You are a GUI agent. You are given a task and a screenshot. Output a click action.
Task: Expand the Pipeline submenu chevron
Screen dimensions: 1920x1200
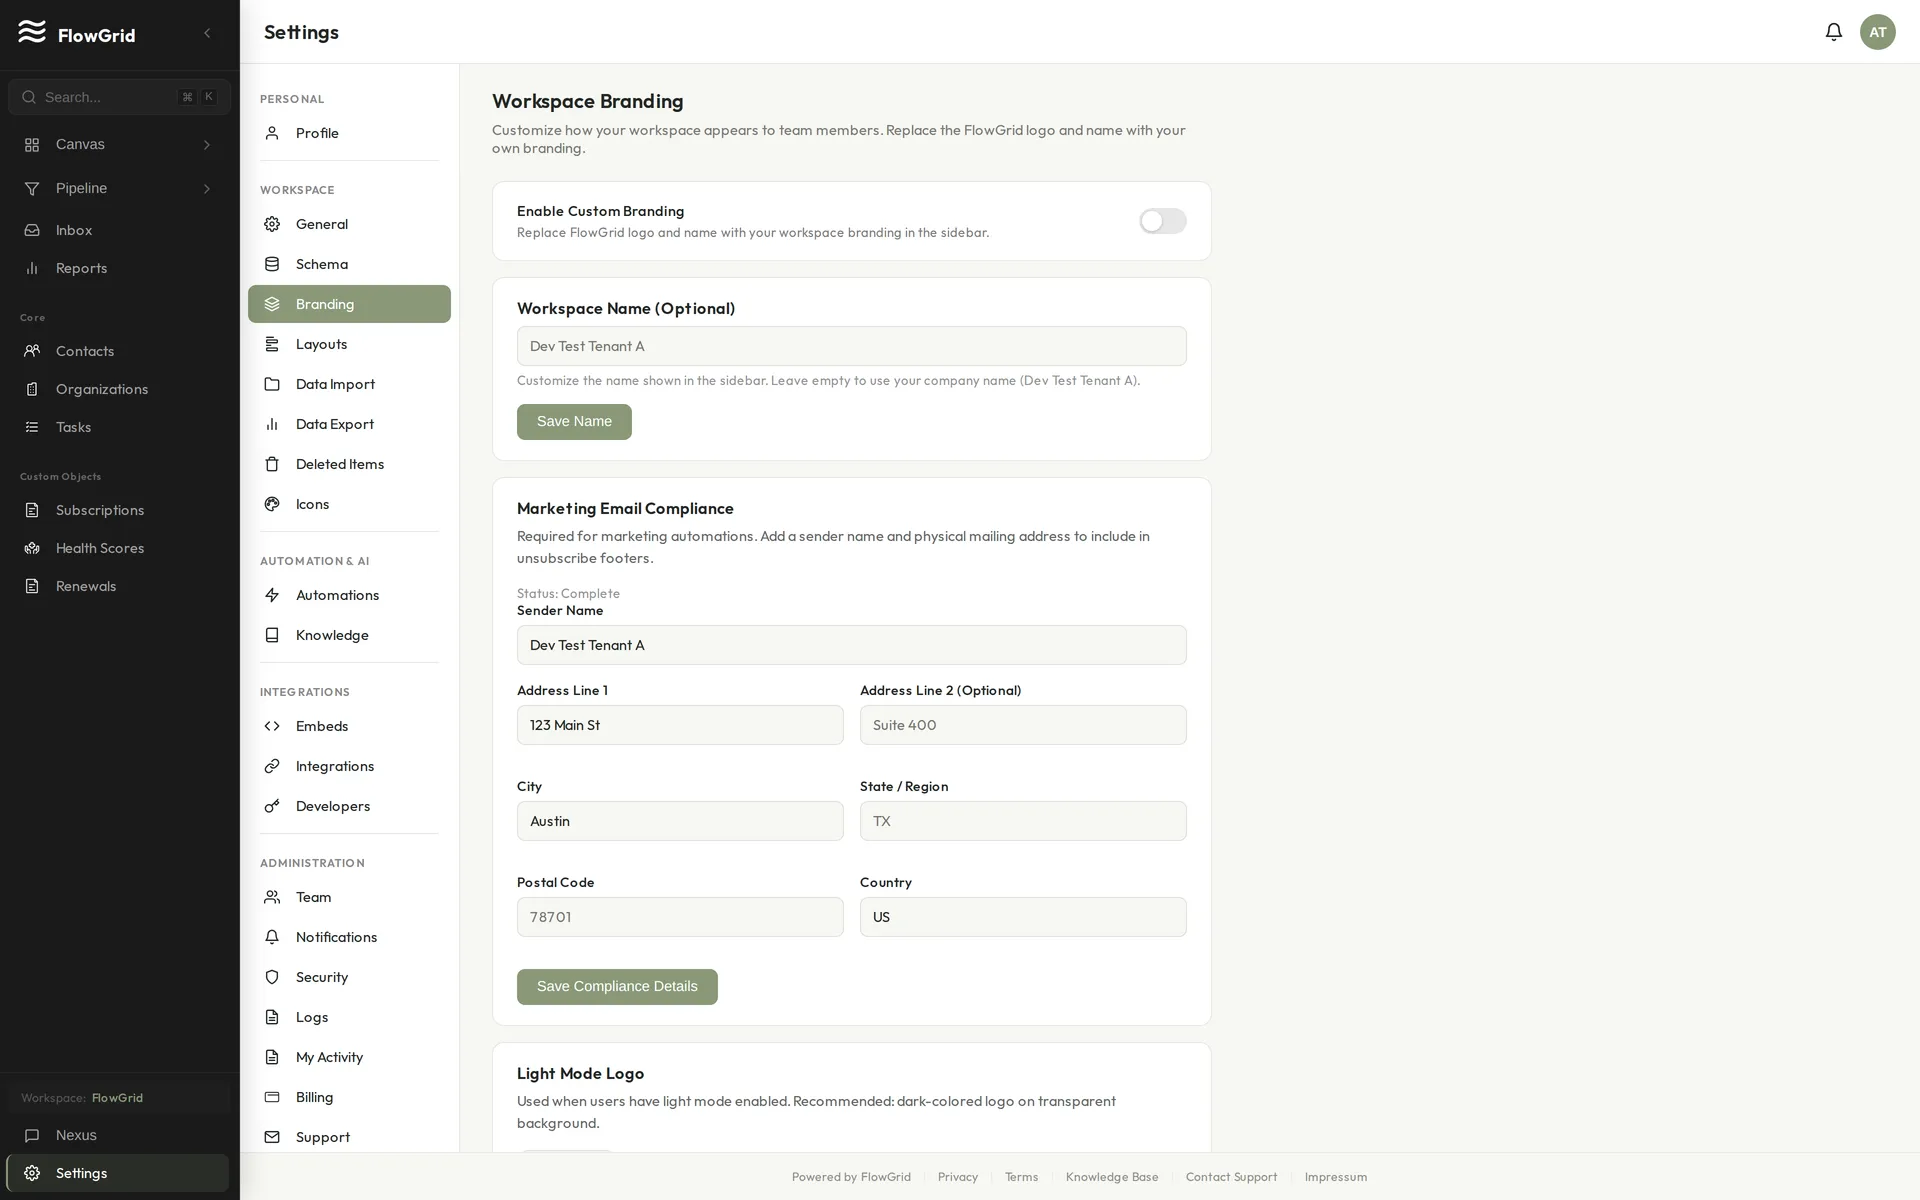tap(207, 189)
